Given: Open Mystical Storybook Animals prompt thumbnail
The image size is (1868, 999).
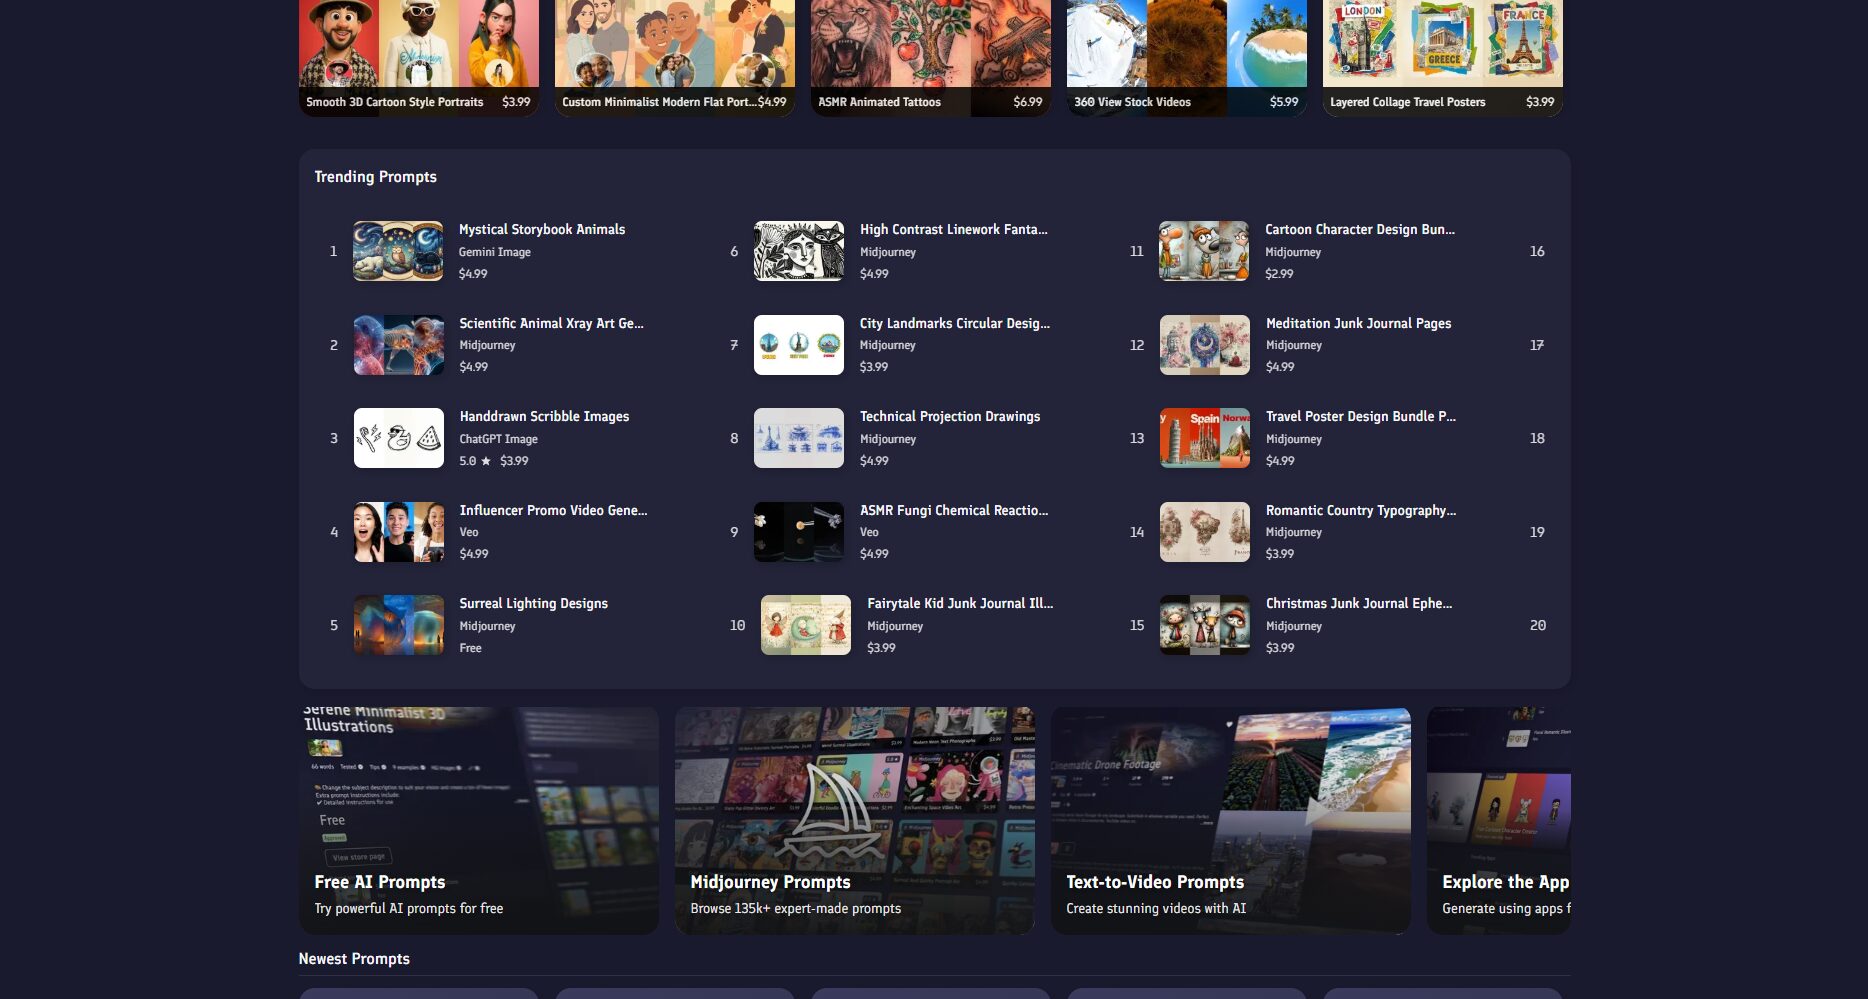Looking at the screenshot, I should coord(398,251).
